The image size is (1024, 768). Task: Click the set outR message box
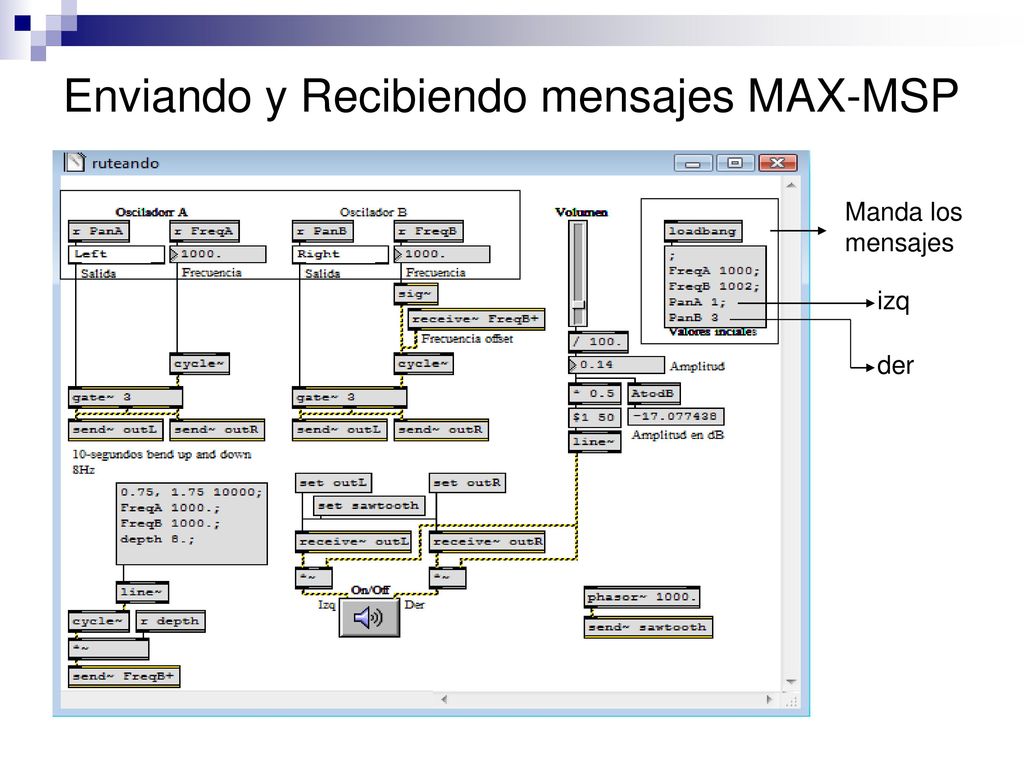(468, 483)
